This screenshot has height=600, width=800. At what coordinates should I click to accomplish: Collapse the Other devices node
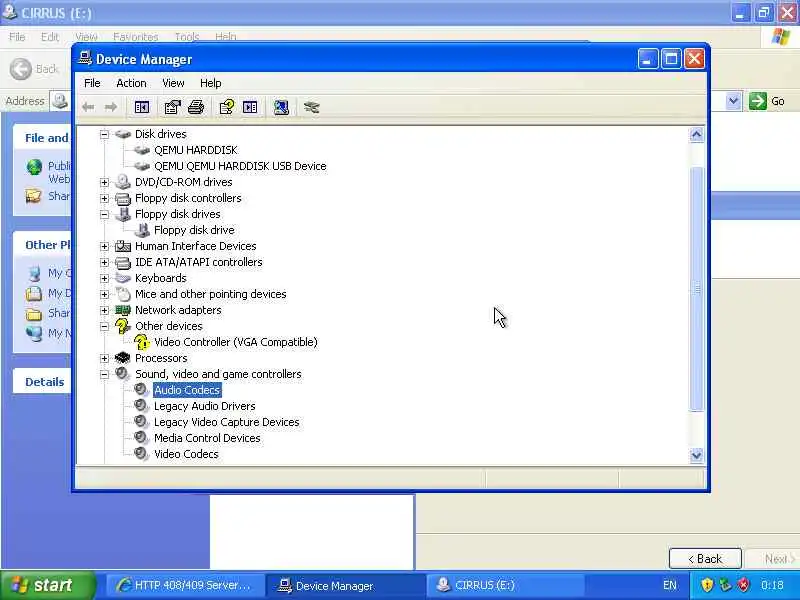click(105, 327)
